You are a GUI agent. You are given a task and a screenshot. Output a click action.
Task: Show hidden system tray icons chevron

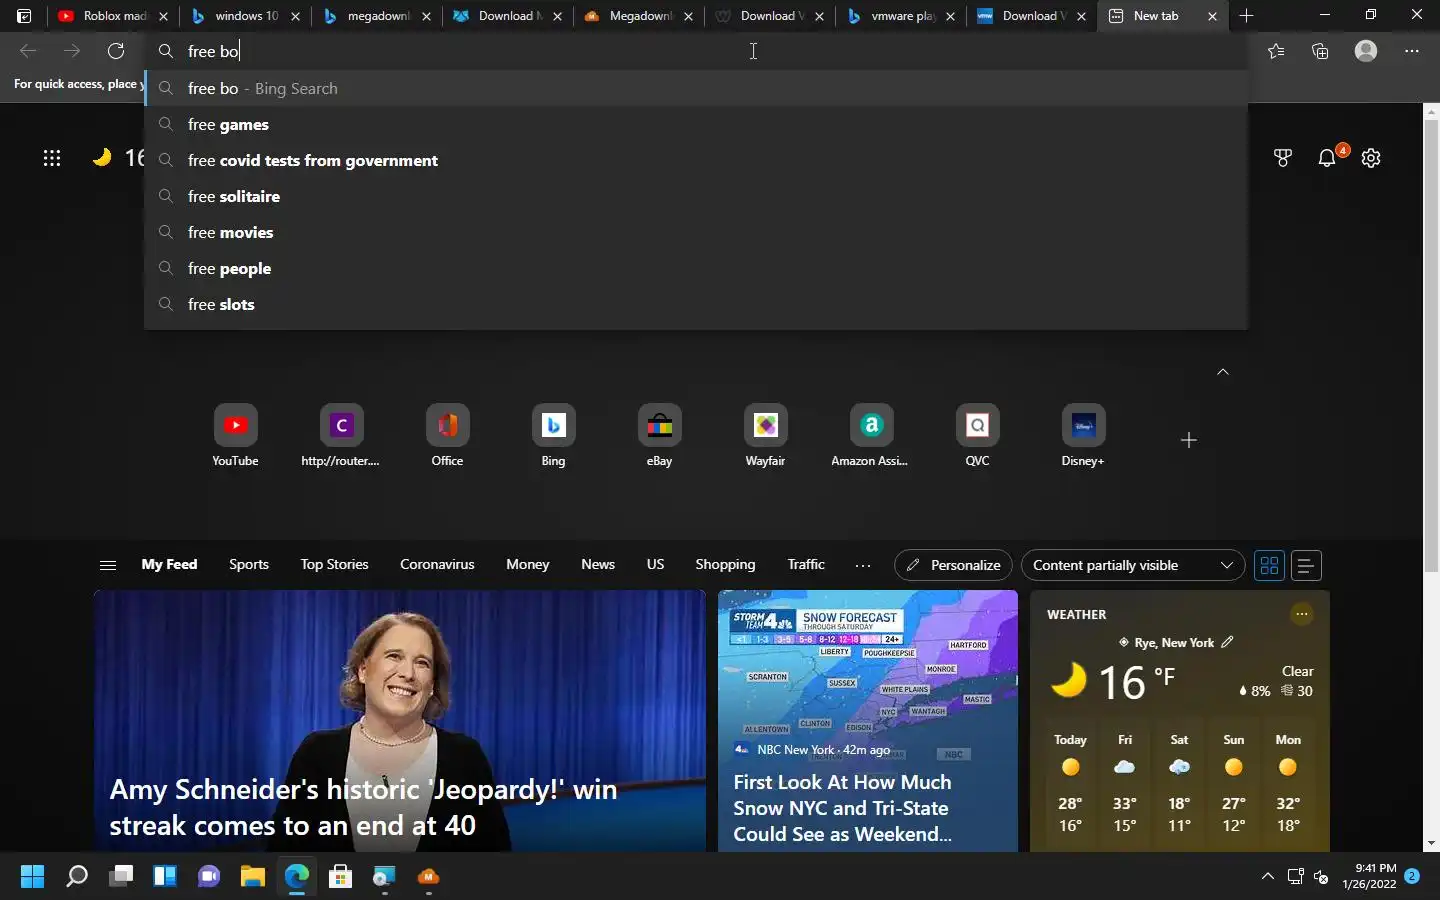coord(1267,877)
